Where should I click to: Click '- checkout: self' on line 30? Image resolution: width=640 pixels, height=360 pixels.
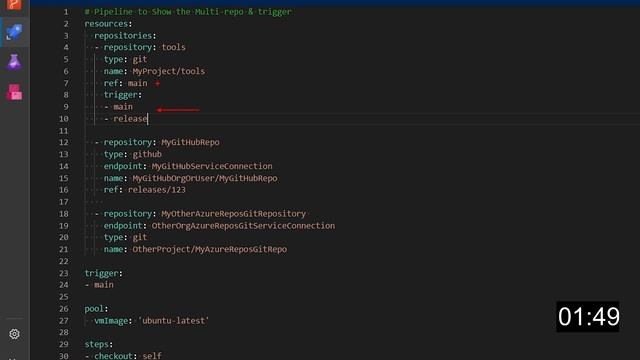tap(123, 356)
